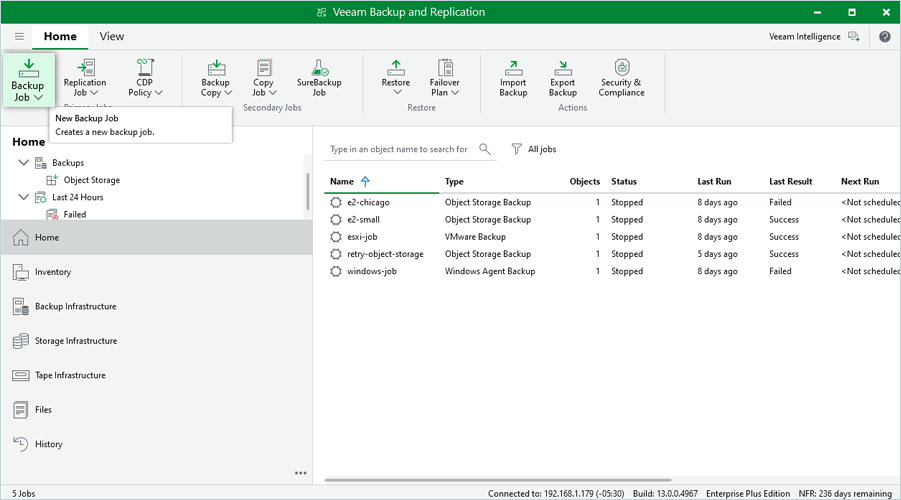Collapse the Last 24 Hours tree node

coord(24,197)
